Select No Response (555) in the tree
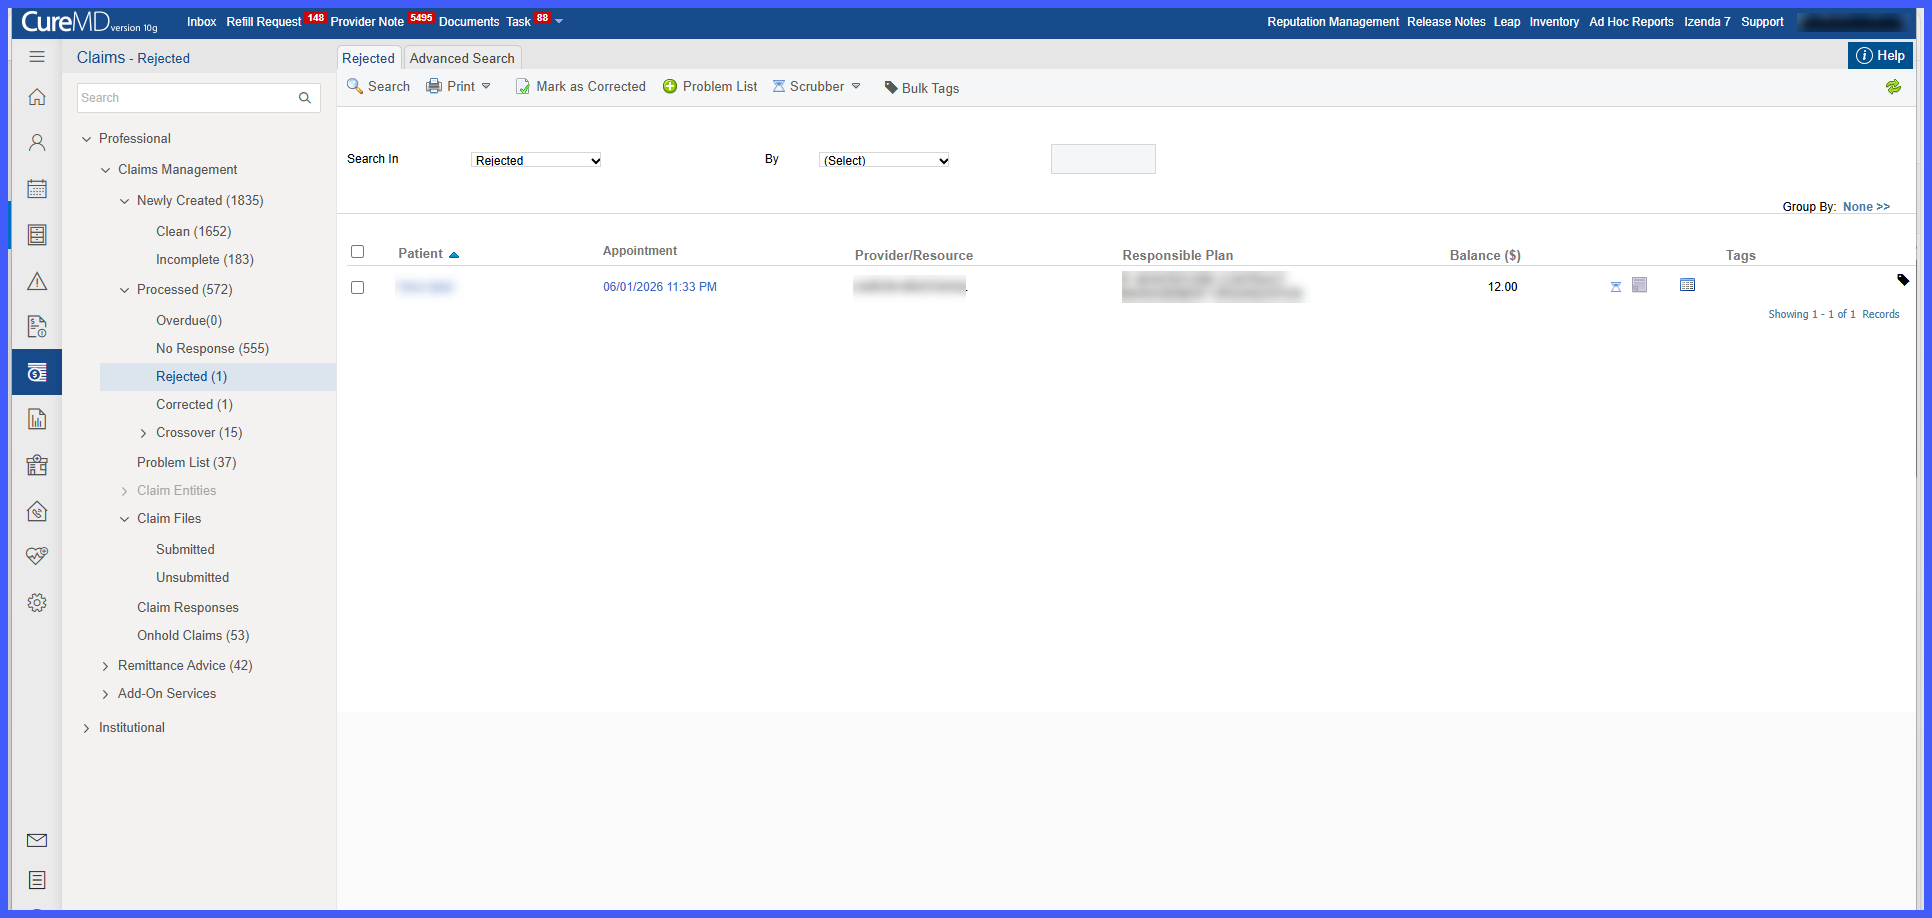The width and height of the screenshot is (1932, 918). (212, 349)
